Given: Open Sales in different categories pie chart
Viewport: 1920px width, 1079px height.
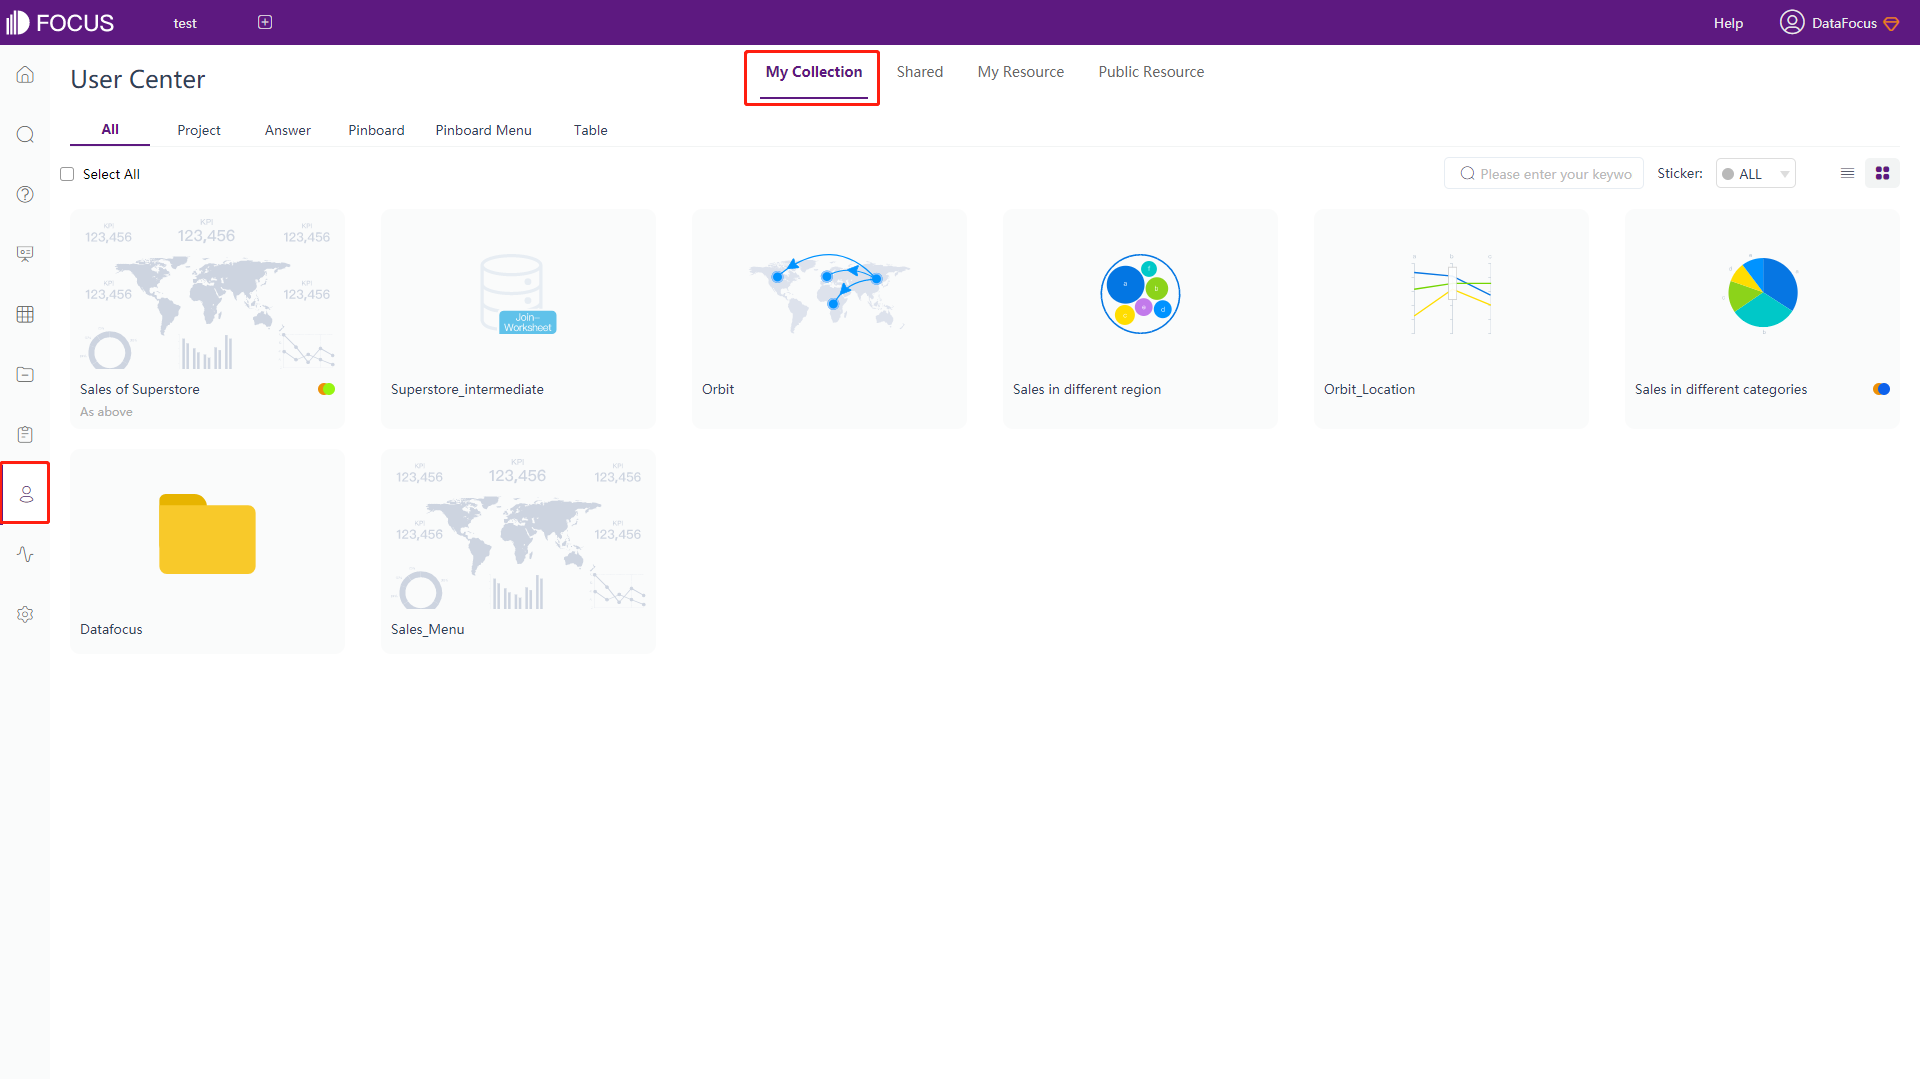Looking at the screenshot, I should pyautogui.click(x=1762, y=292).
